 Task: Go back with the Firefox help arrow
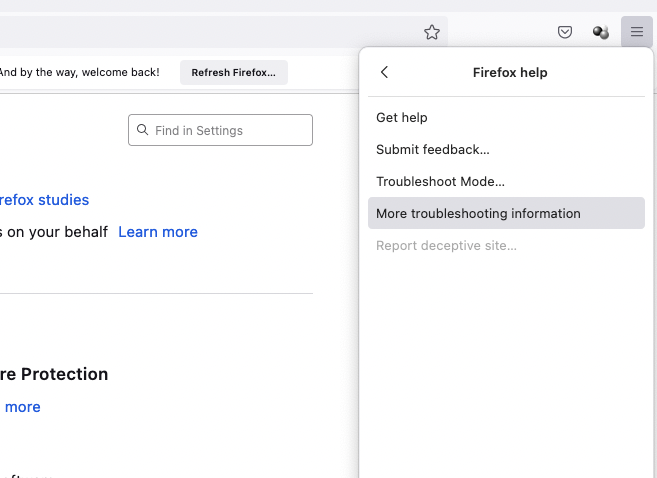384,72
